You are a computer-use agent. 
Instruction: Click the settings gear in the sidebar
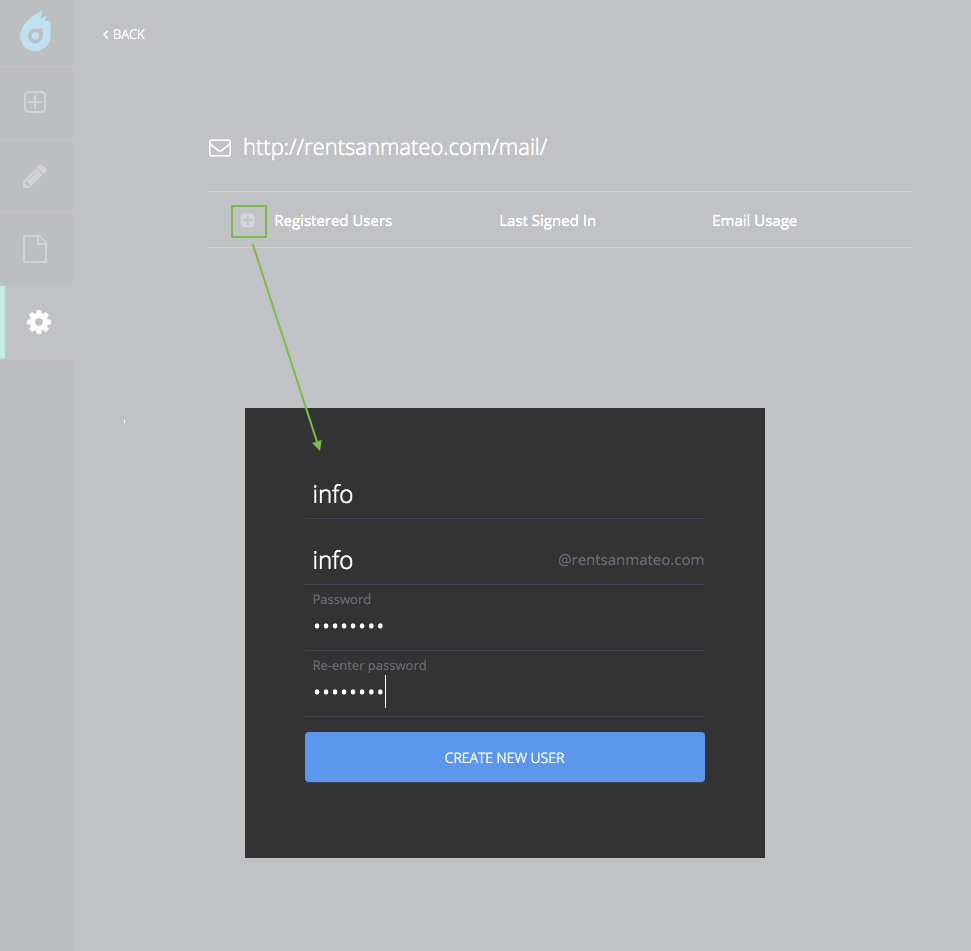pyautogui.click(x=38, y=322)
